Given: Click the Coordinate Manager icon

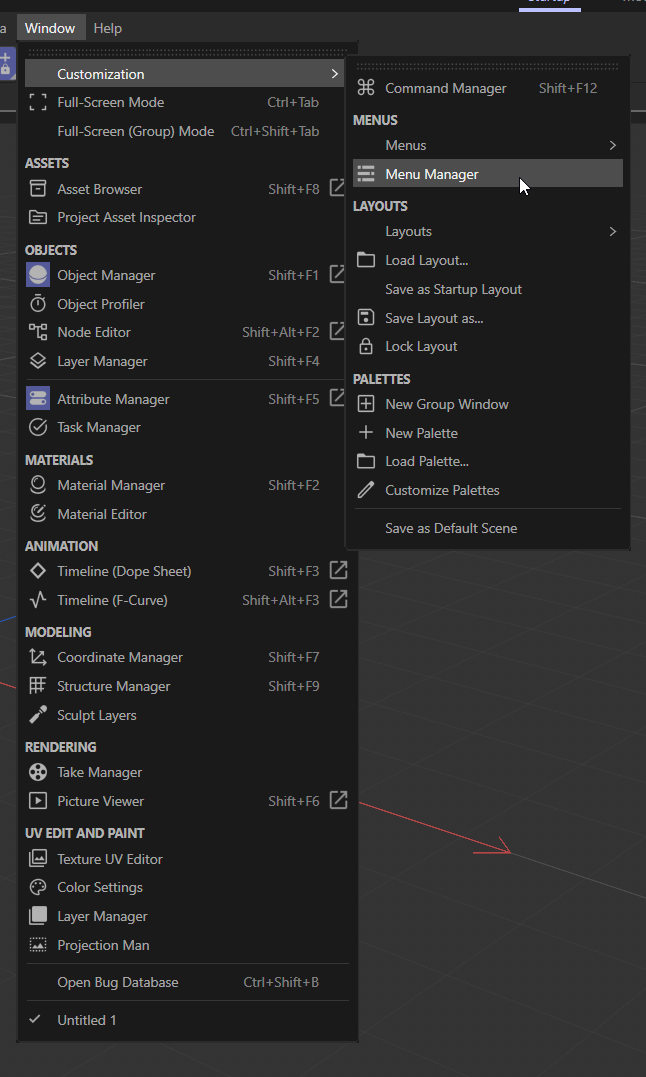Looking at the screenshot, I should tap(38, 657).
